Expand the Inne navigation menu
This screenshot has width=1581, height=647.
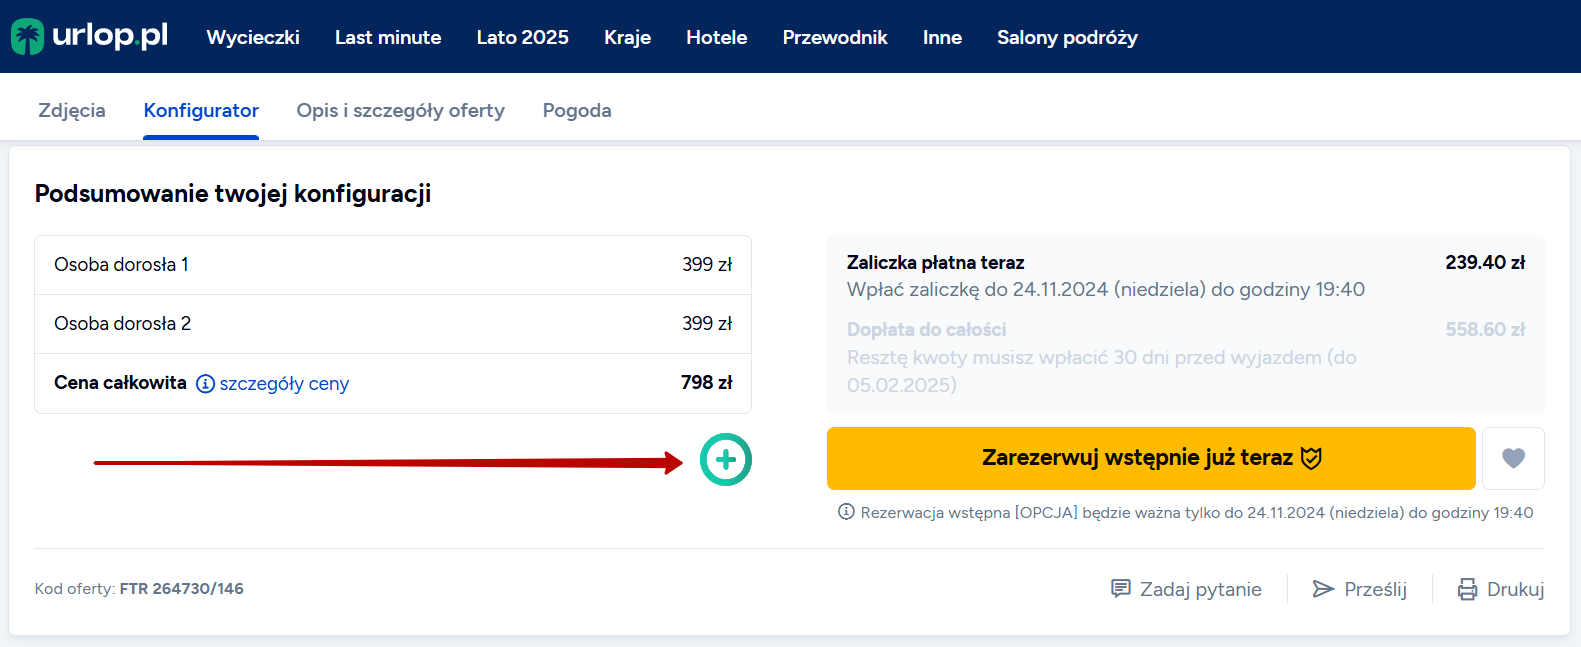pyautogui.click(x=942, y=37)
